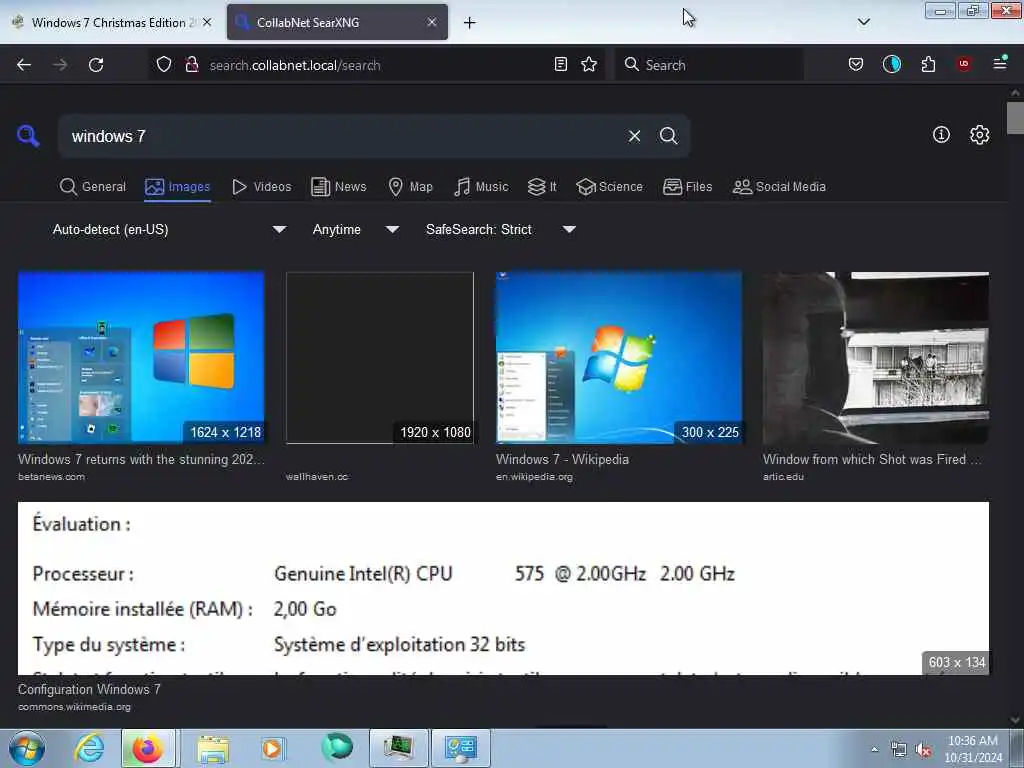This screenshot has width=1024, height=768.
Task: Select the Map search category
Action: (411, 187)
